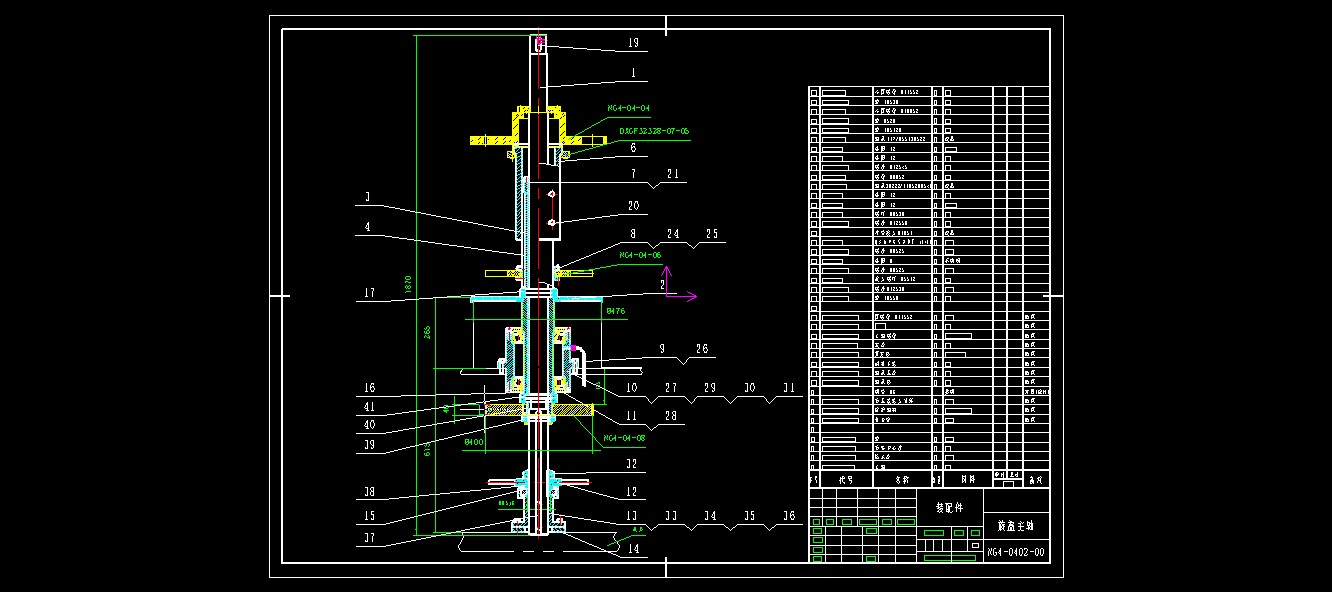Image resolution: width=1332 pixels, height=592 pixels.
Task: Click drawing number NG4-0402-00 in title block
Action: click(1016, 552)
